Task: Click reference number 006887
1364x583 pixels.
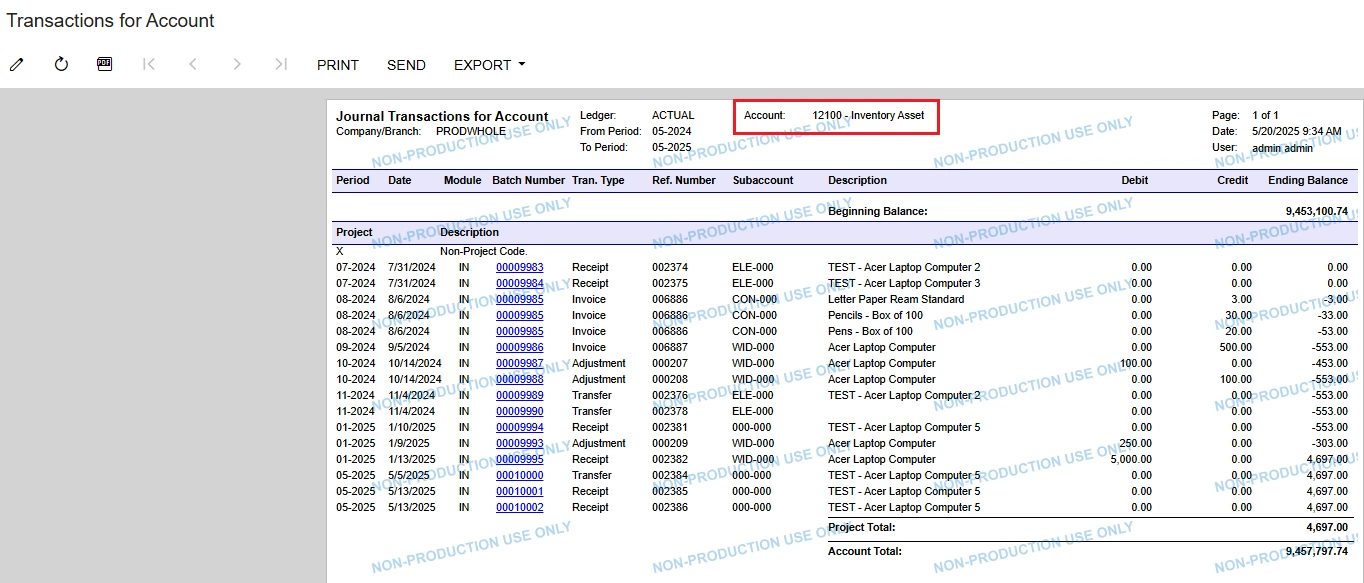Action: pos(670,347)
